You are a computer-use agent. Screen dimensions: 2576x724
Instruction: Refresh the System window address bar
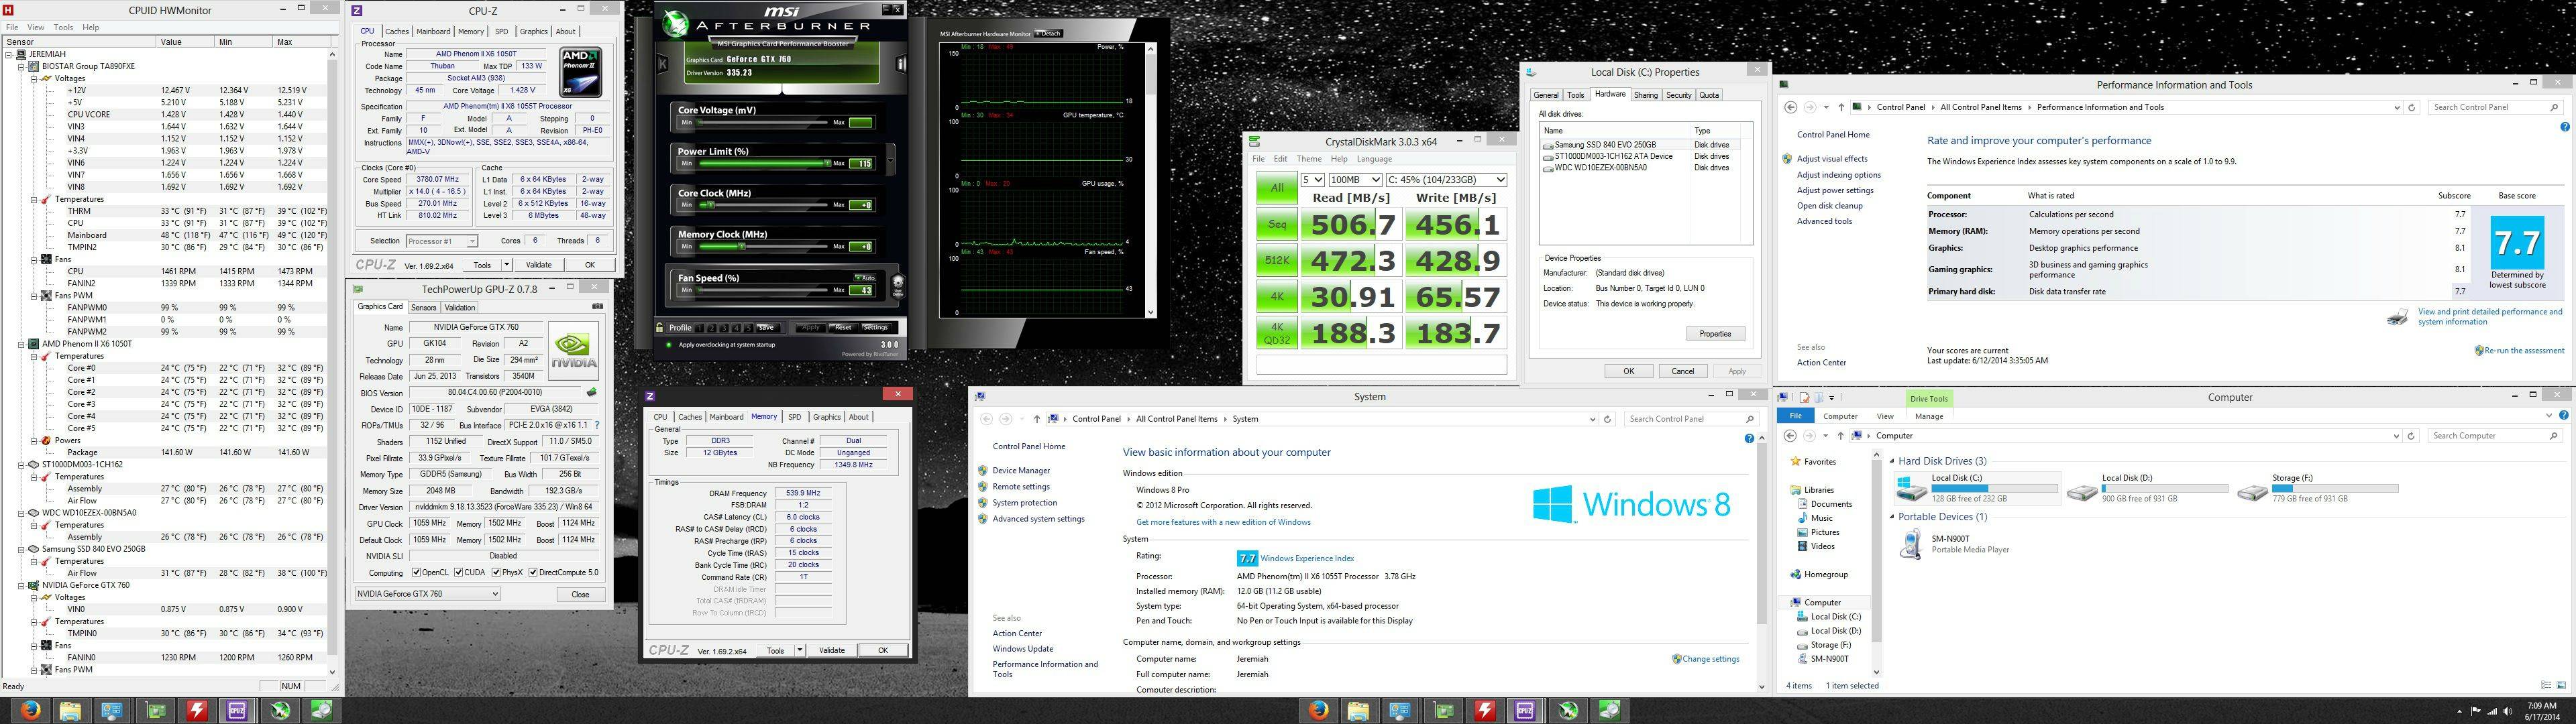click(x=1608, y=419)
